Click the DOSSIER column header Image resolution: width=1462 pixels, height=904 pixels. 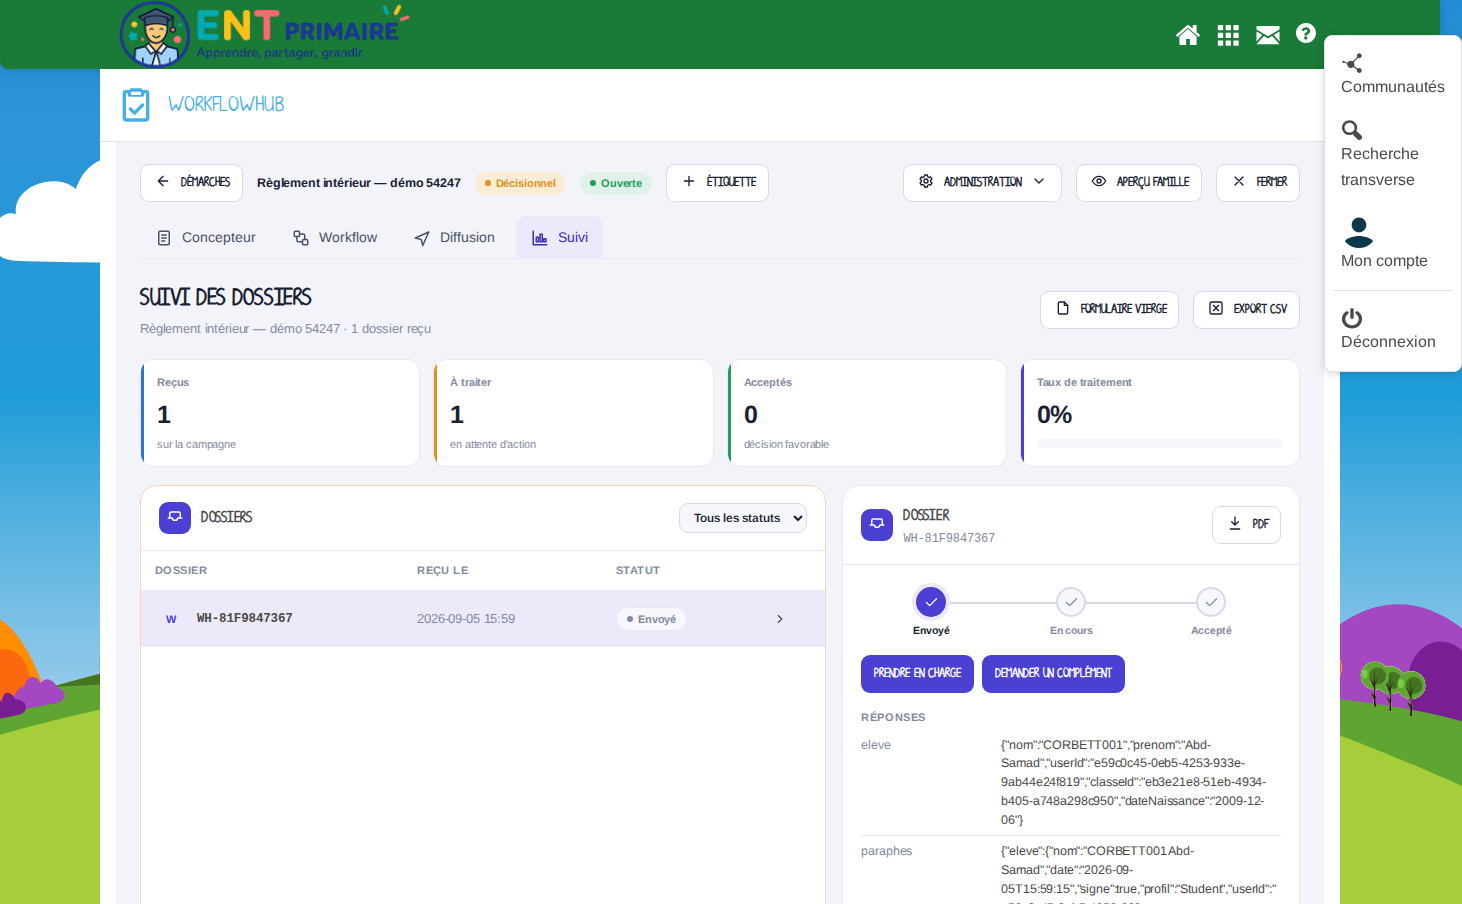pyautogui.click(x=181, y=570)
